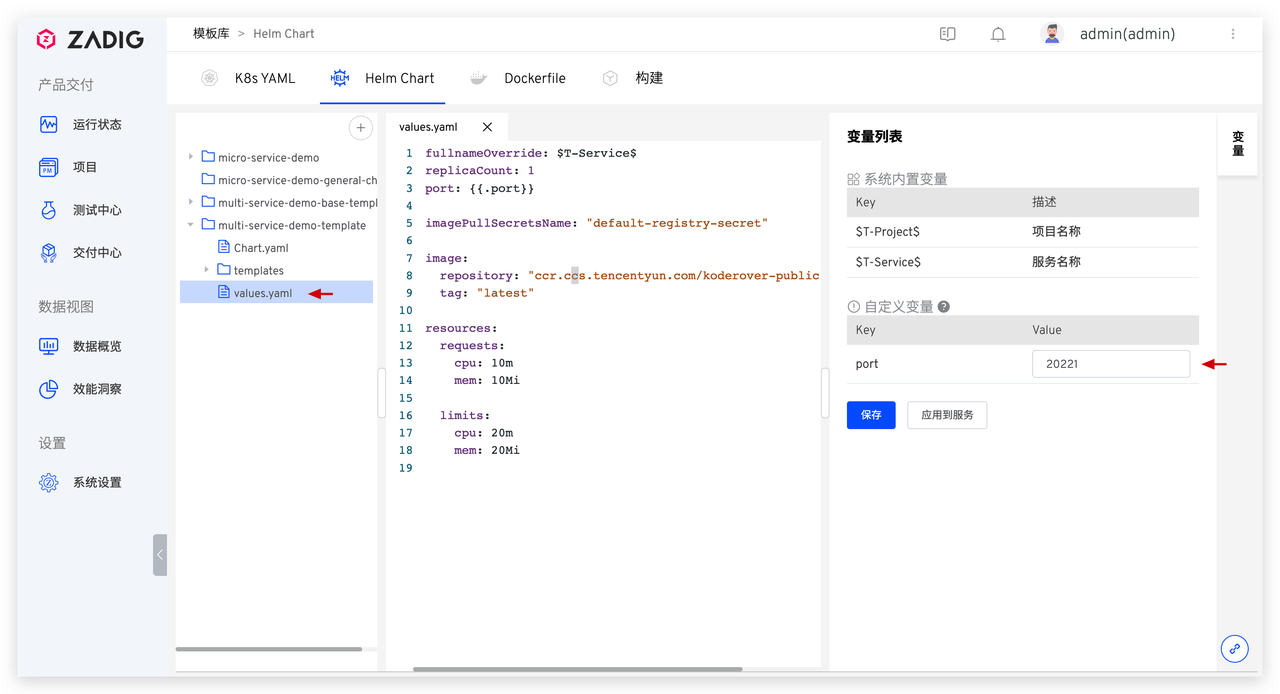Open the Chart.yaml file
This screenshot has width=1280, height=694.
coord(254,248)
